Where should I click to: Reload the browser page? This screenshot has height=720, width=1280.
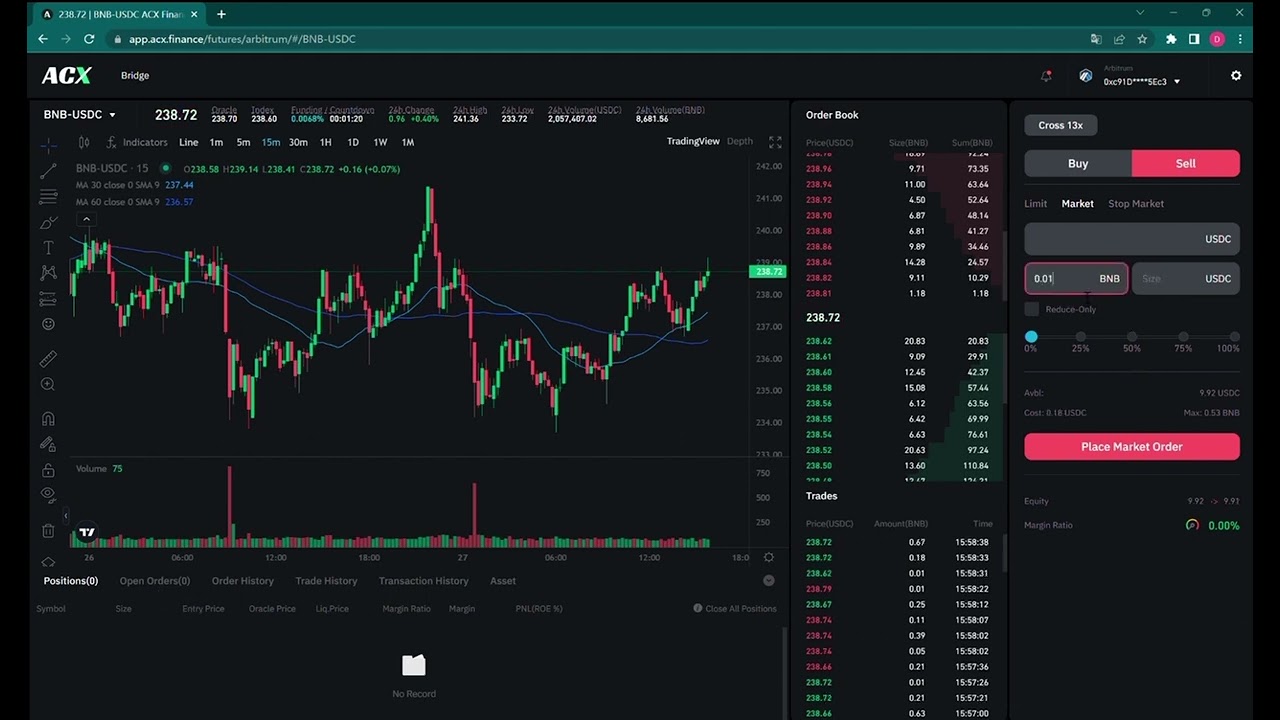coord(89,39)
